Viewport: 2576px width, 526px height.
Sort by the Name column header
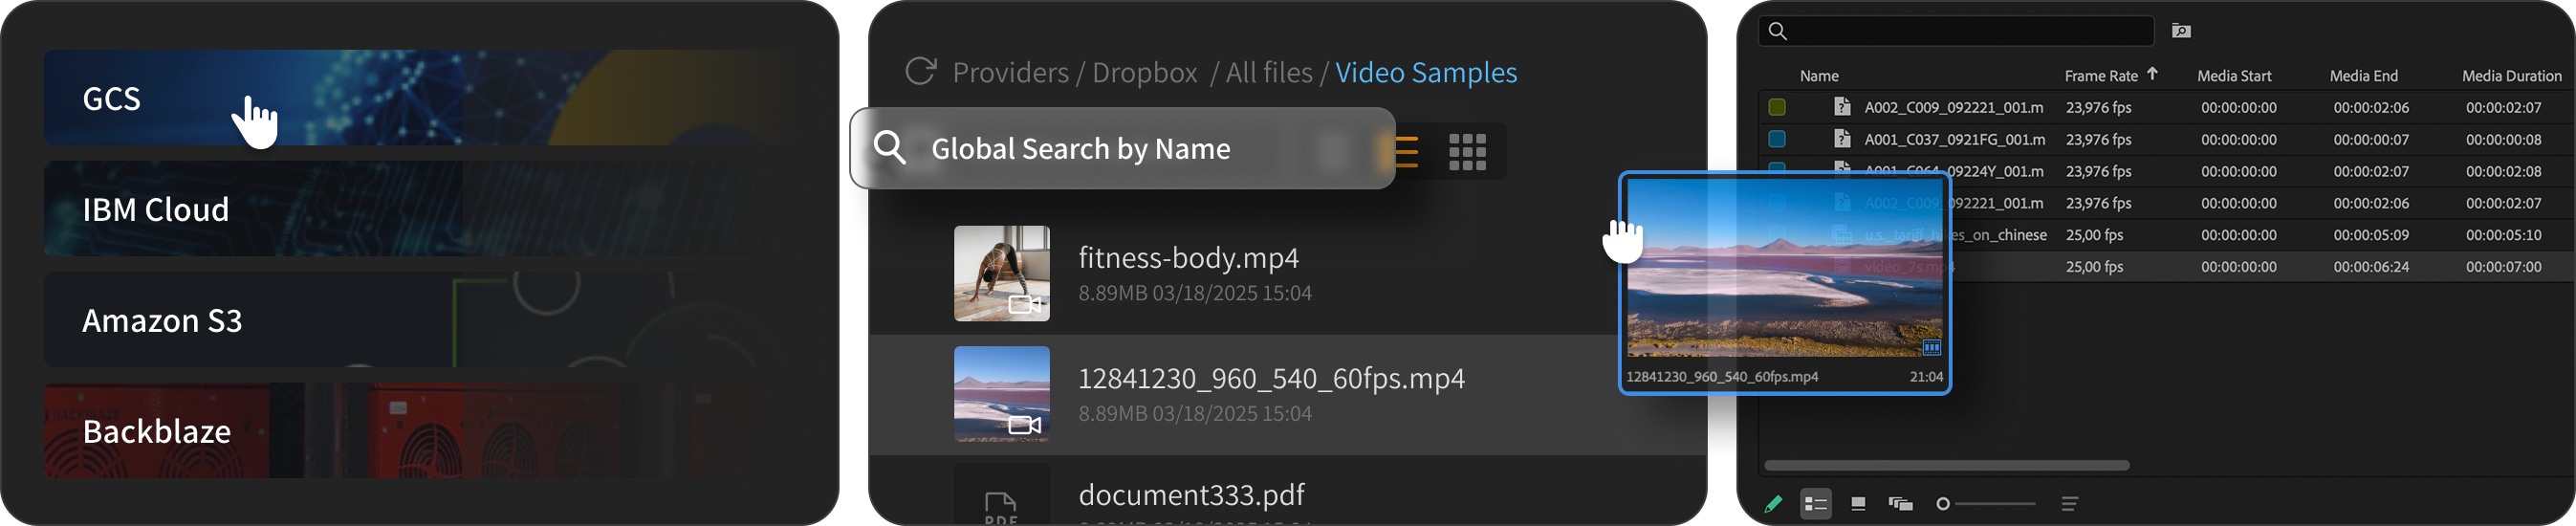1819,76
